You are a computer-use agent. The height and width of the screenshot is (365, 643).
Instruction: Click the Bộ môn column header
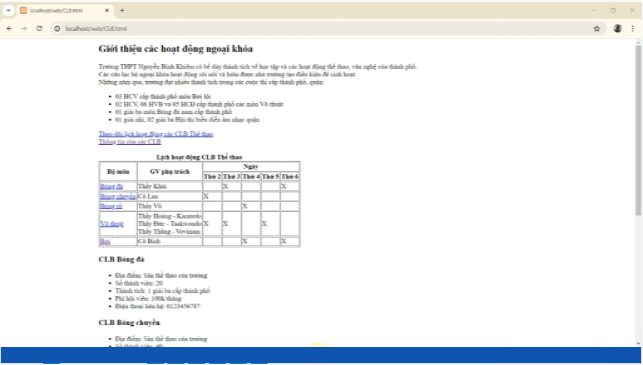pyautogui.click(x=118, y=171)
